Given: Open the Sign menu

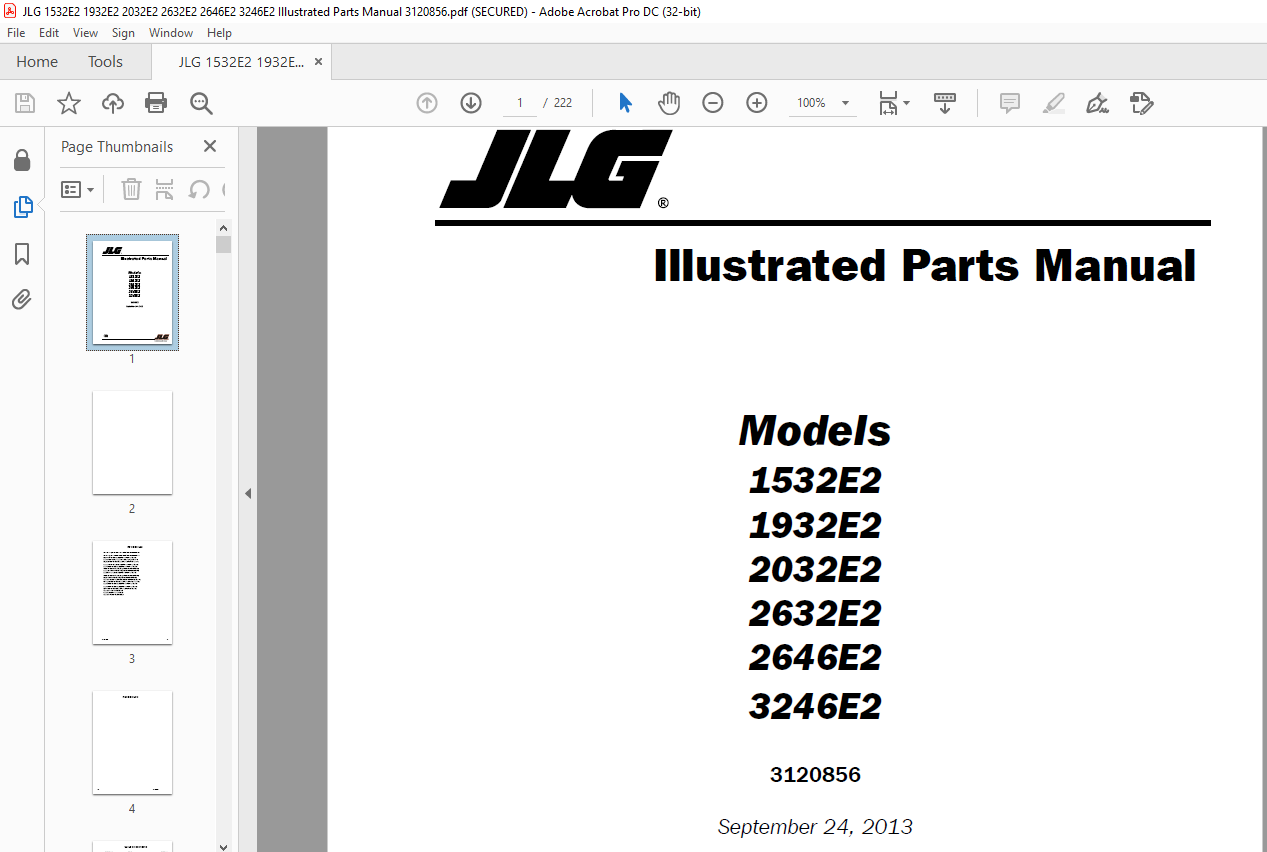Looking at the screenshot, I should pos(123,33).
